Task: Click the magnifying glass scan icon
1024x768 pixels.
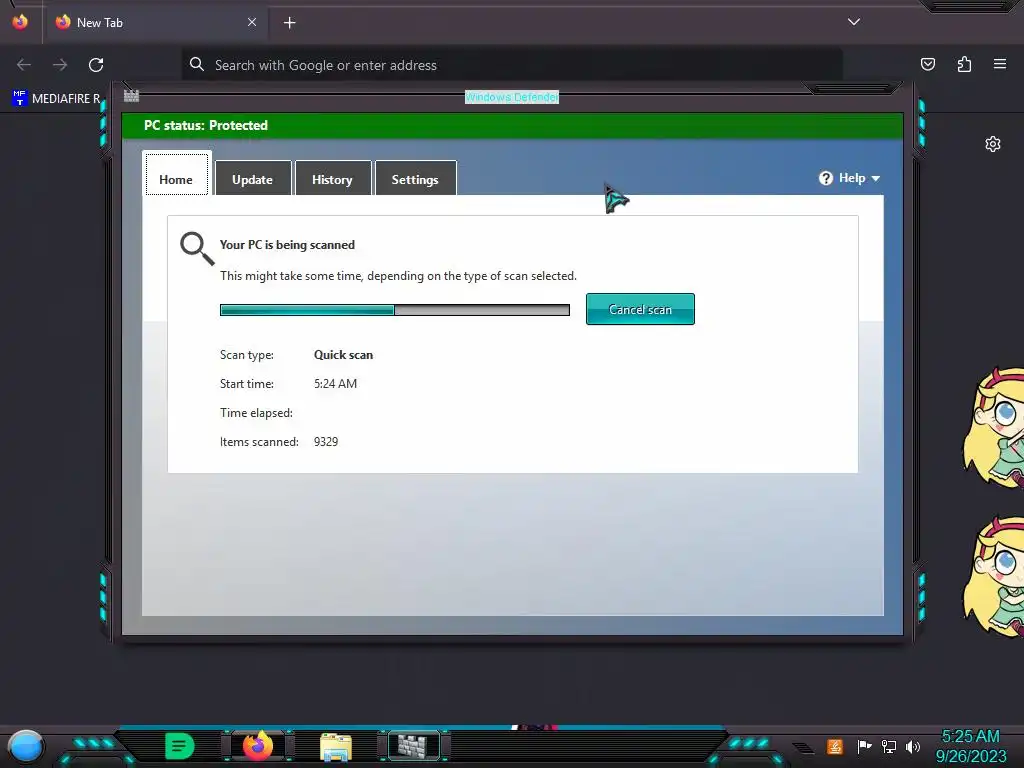Action: tap(197, 249)
